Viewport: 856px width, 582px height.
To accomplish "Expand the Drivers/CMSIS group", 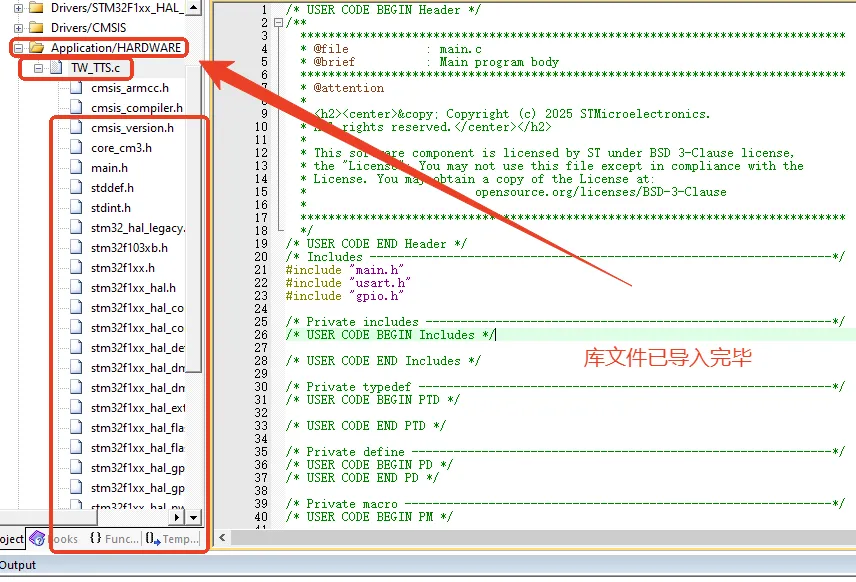I will [18, 27].
